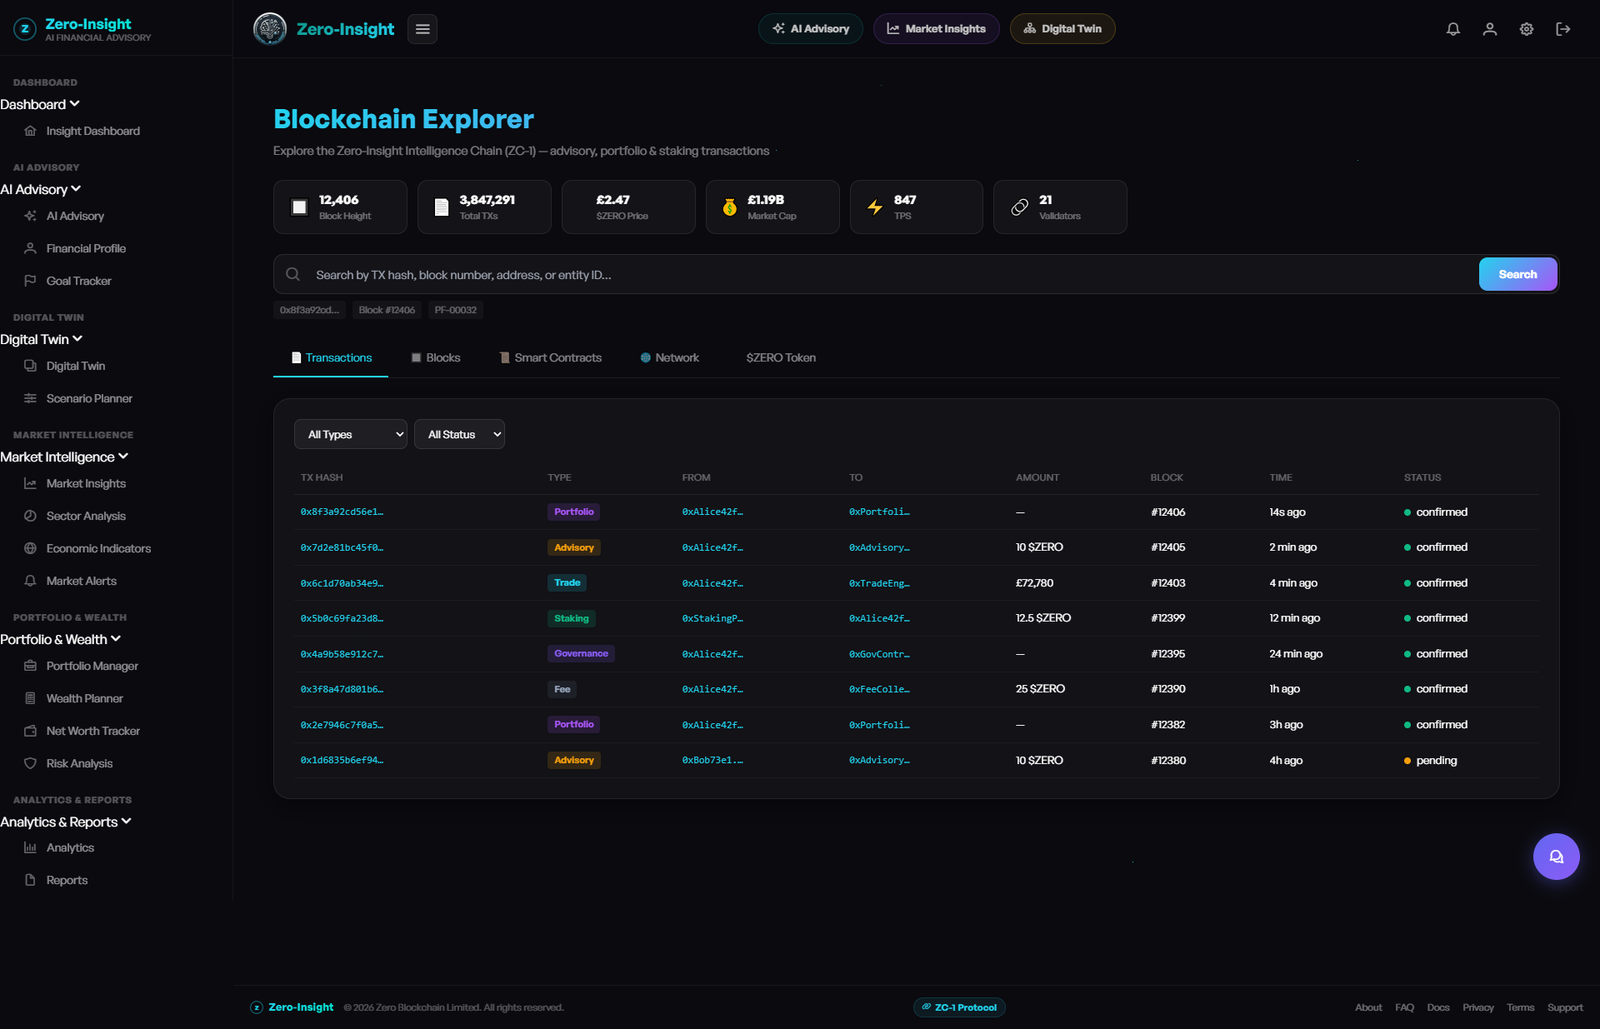Click the Fee type badge
Screen dimensions: 1600x1029
pyautogui.click(x=563, y=689)
